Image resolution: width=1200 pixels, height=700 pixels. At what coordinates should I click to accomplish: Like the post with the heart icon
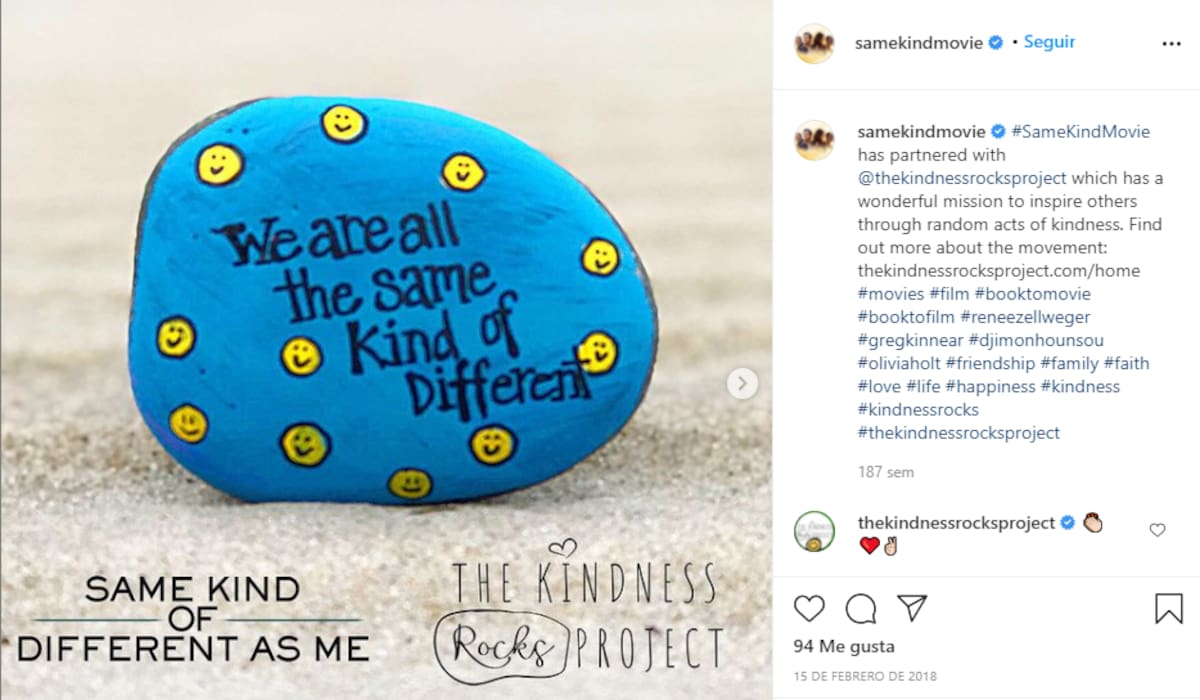point(809,608)
